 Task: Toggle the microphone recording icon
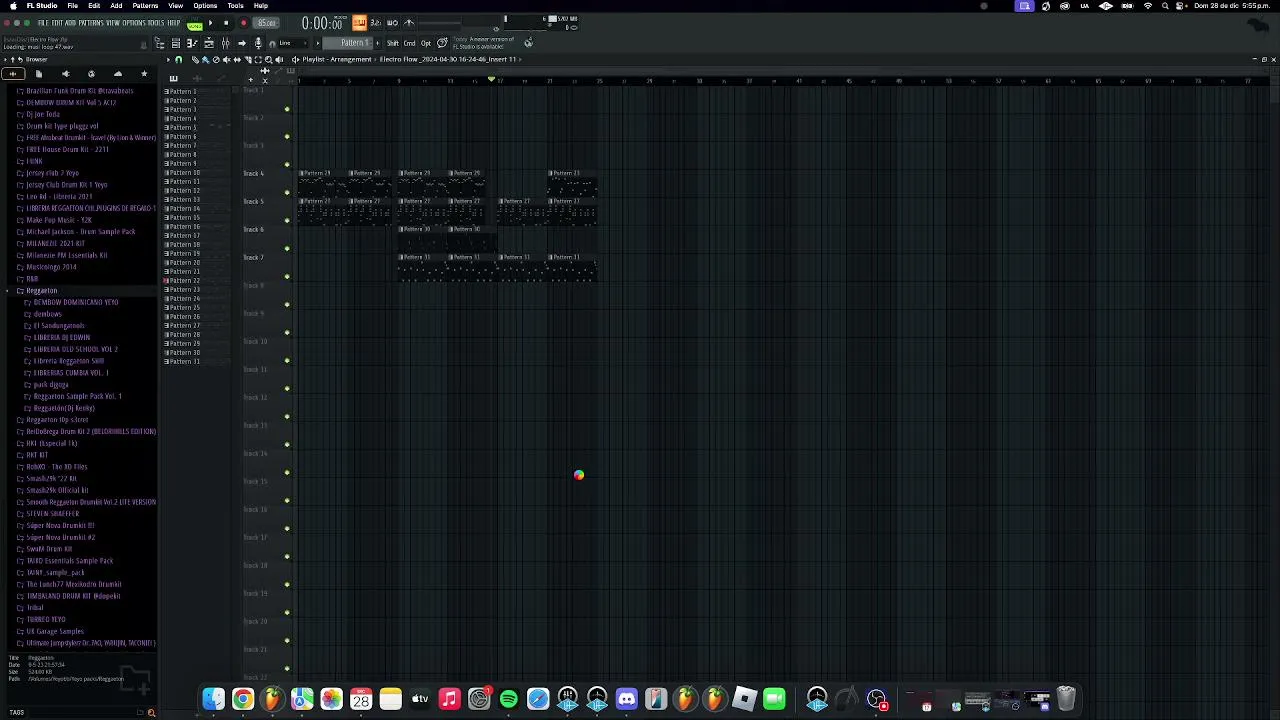[258, 43]
